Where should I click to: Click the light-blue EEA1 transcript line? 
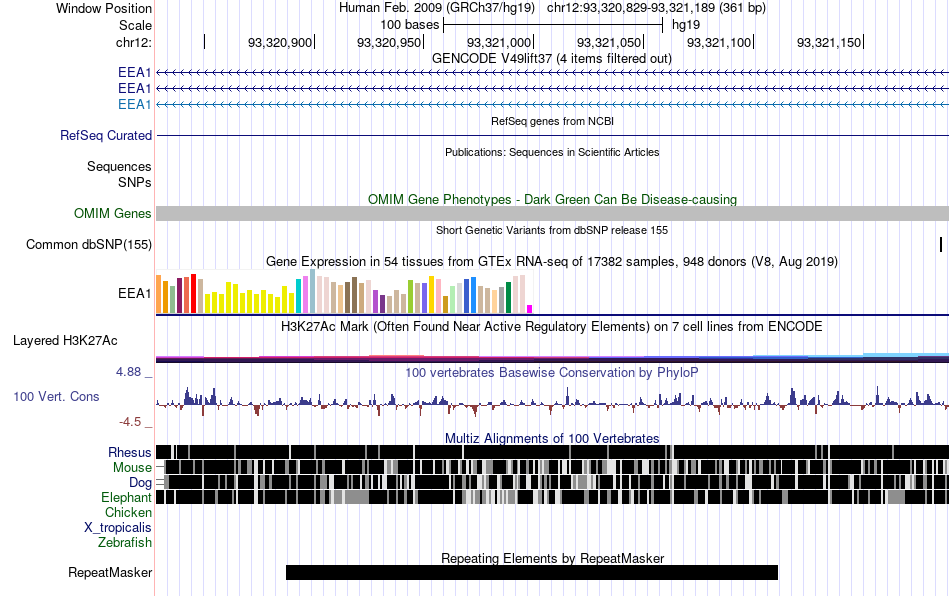pos(552,104)
